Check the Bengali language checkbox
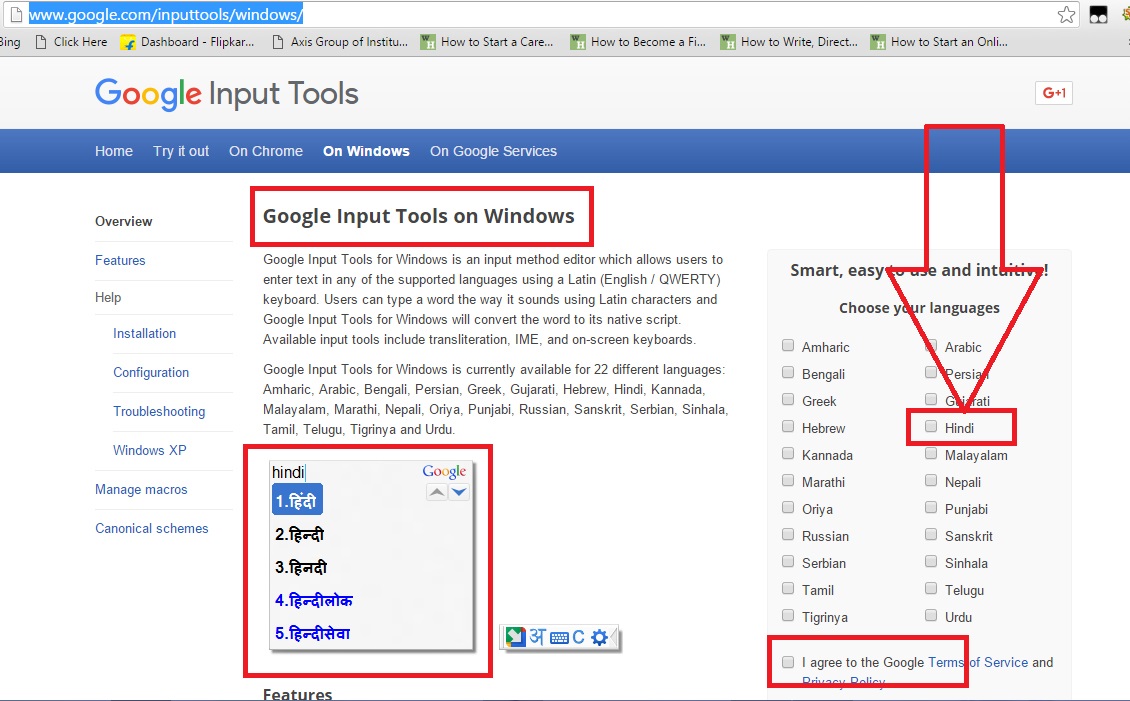1130x701 pixels. [788, 372]
